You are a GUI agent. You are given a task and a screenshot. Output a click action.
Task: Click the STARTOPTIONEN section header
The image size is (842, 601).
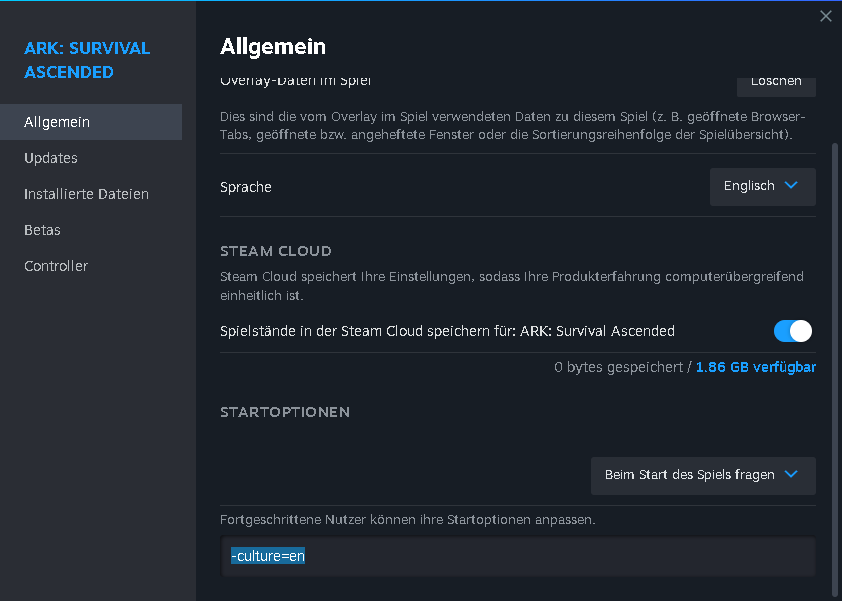tap(285, 412)
